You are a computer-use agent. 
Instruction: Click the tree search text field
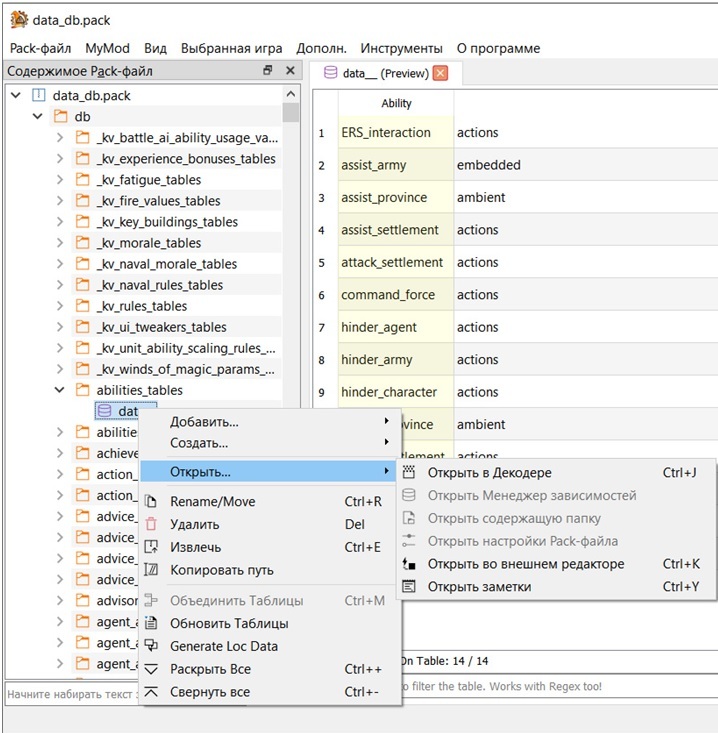click(72, 694)
